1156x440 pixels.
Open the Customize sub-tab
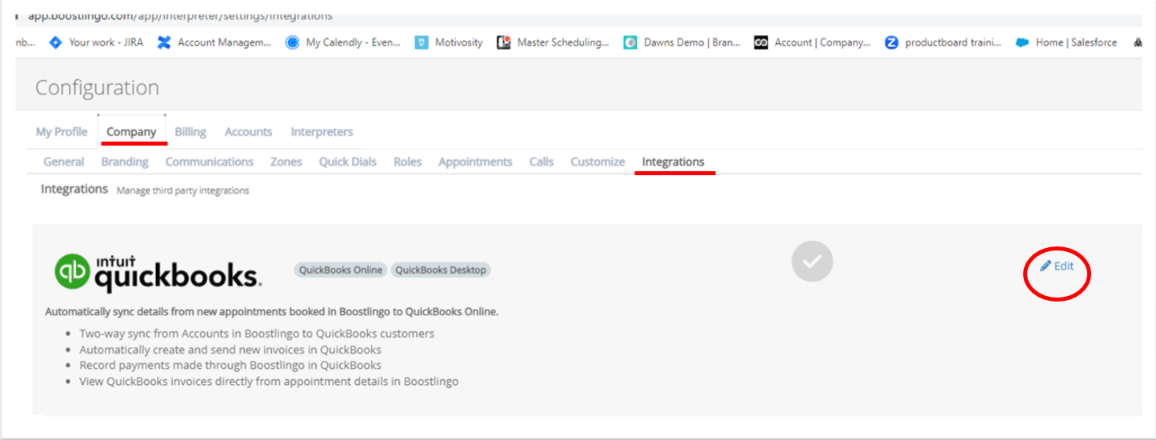pos(598,161)
